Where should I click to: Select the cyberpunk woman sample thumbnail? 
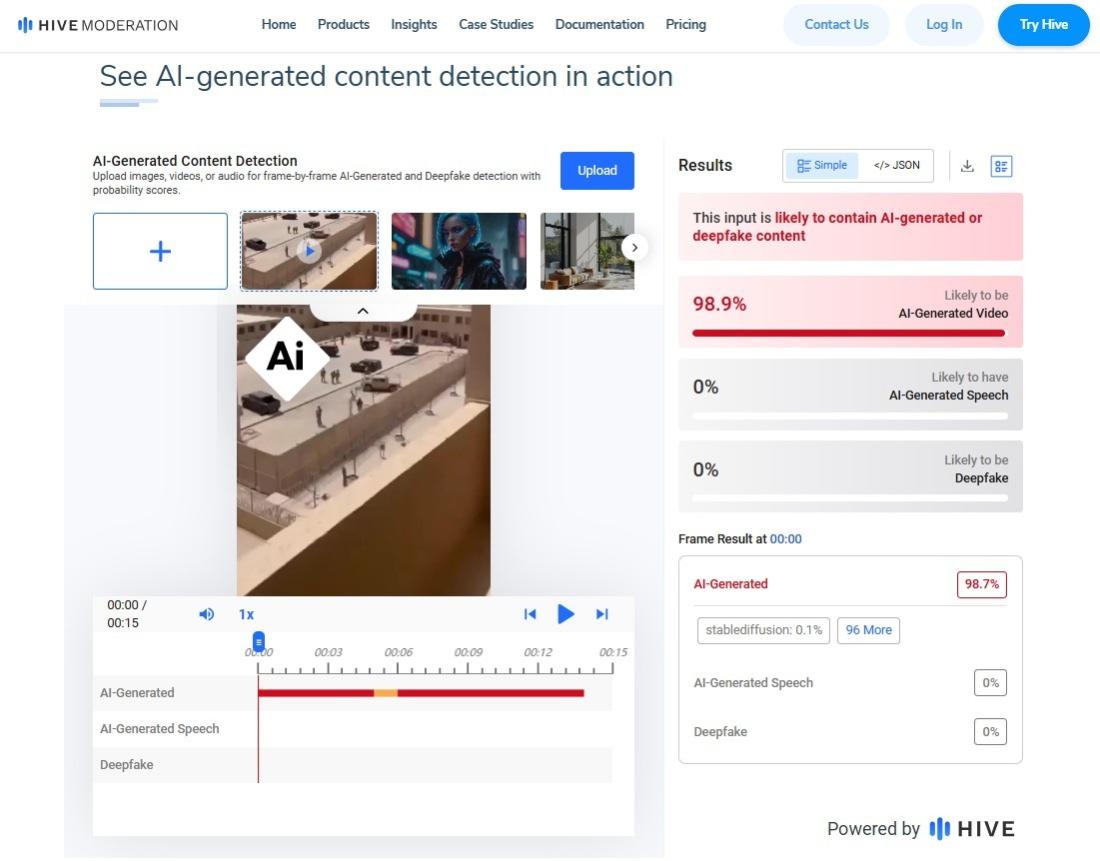click(458, 251)
